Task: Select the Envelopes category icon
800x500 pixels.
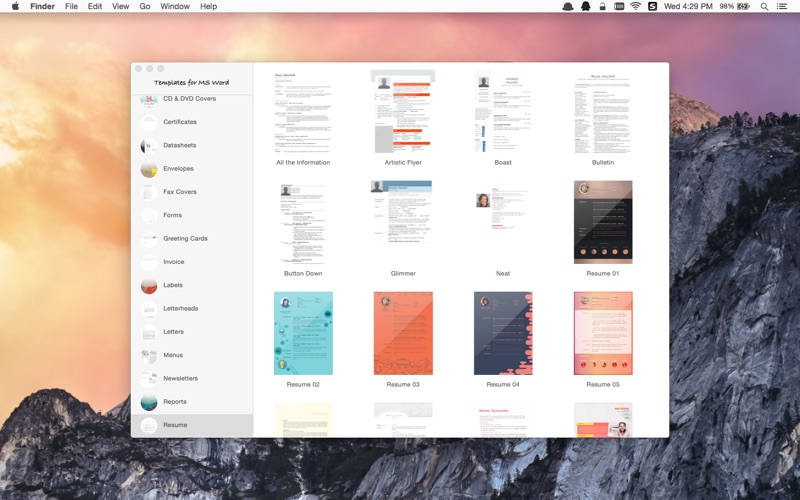Action: 149,169
